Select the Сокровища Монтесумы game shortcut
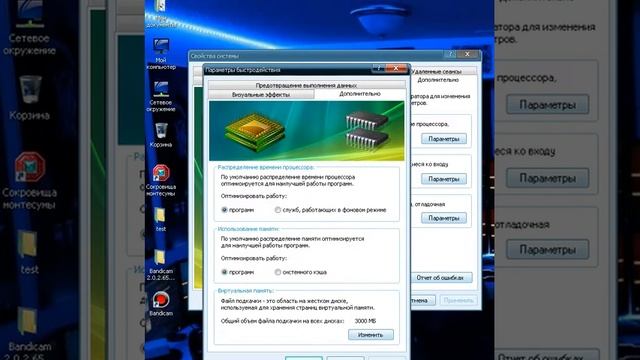 (x=161, y=180)
